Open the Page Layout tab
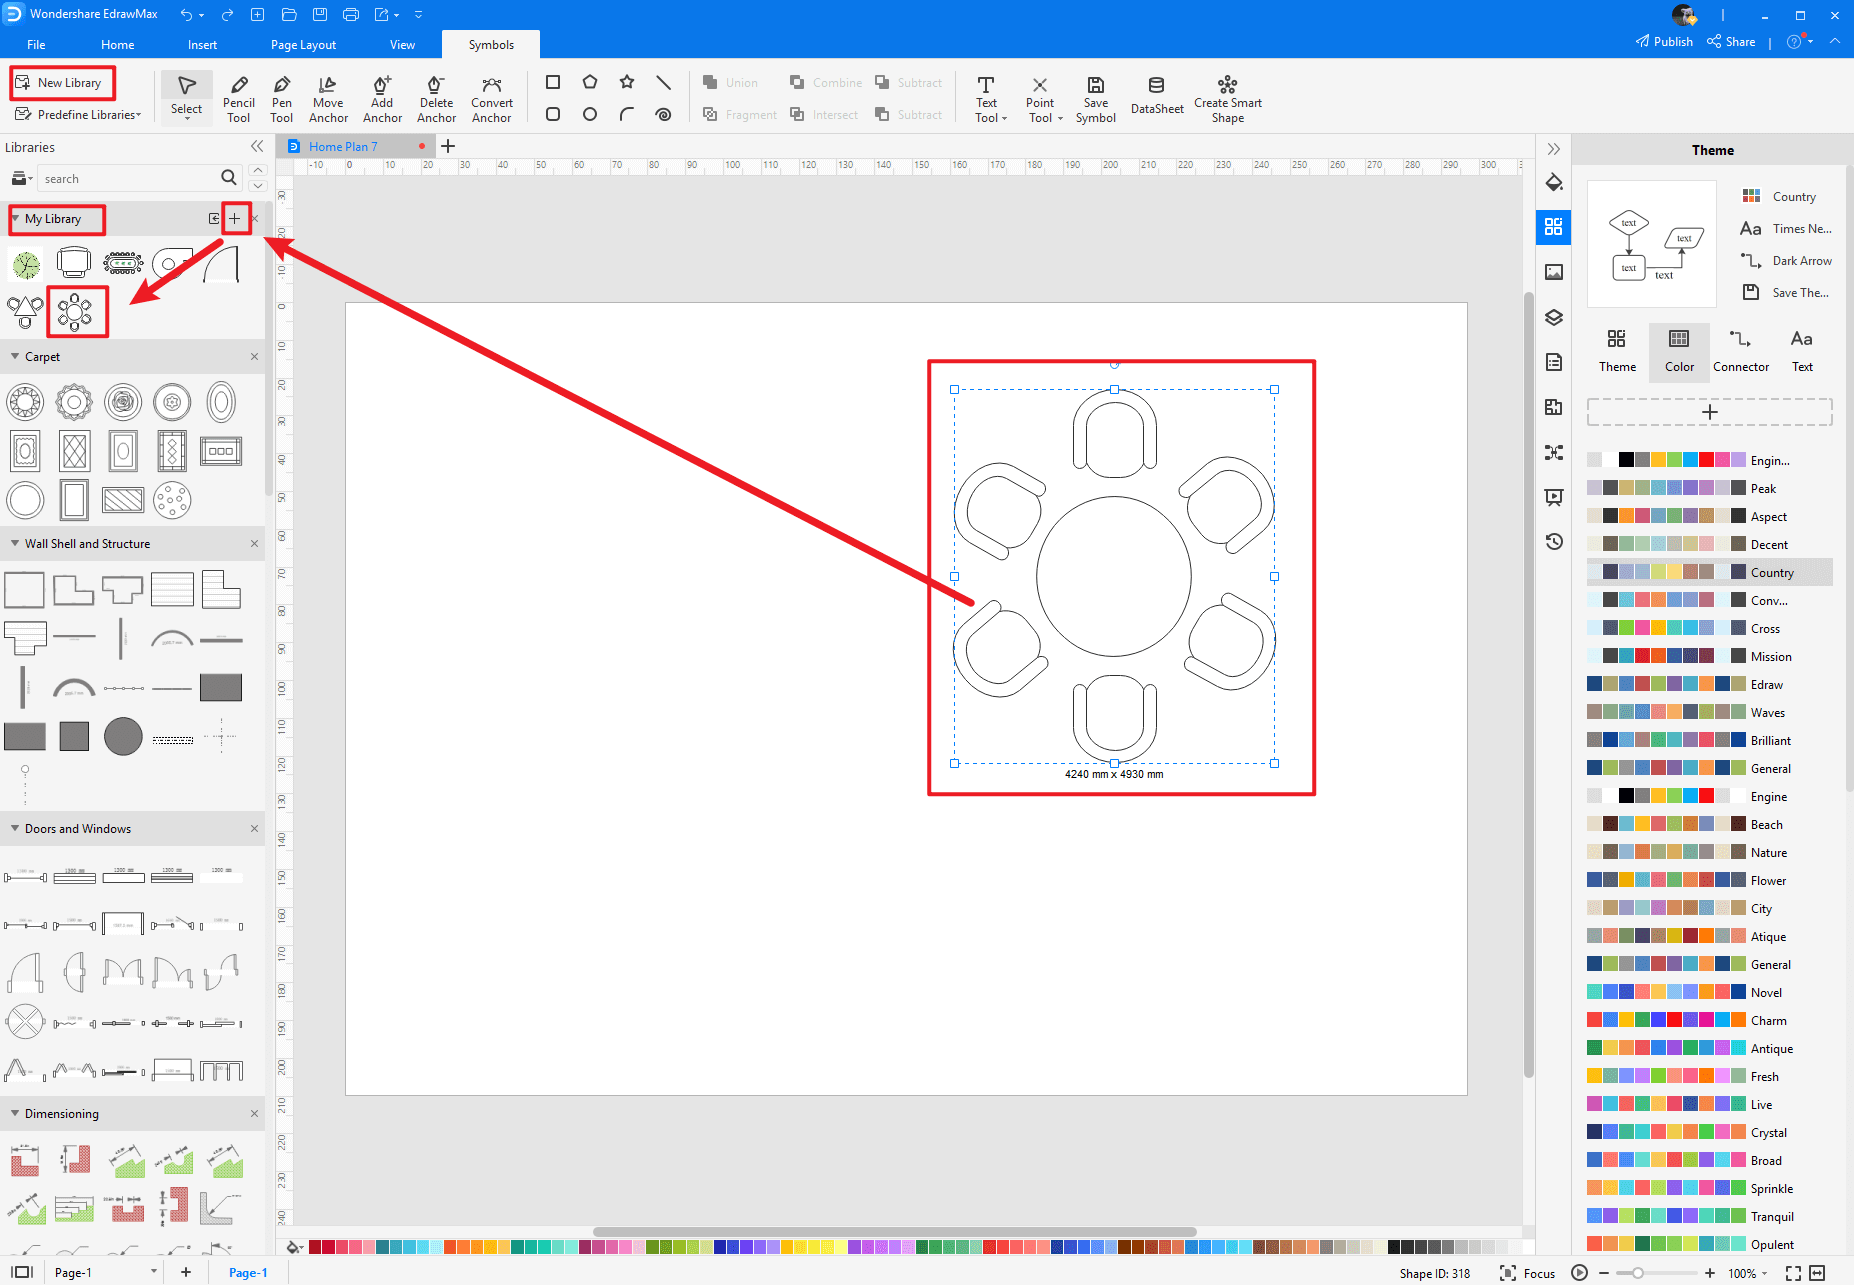The height and width of the screenshot is (1285, 1854). pos(303,45)
